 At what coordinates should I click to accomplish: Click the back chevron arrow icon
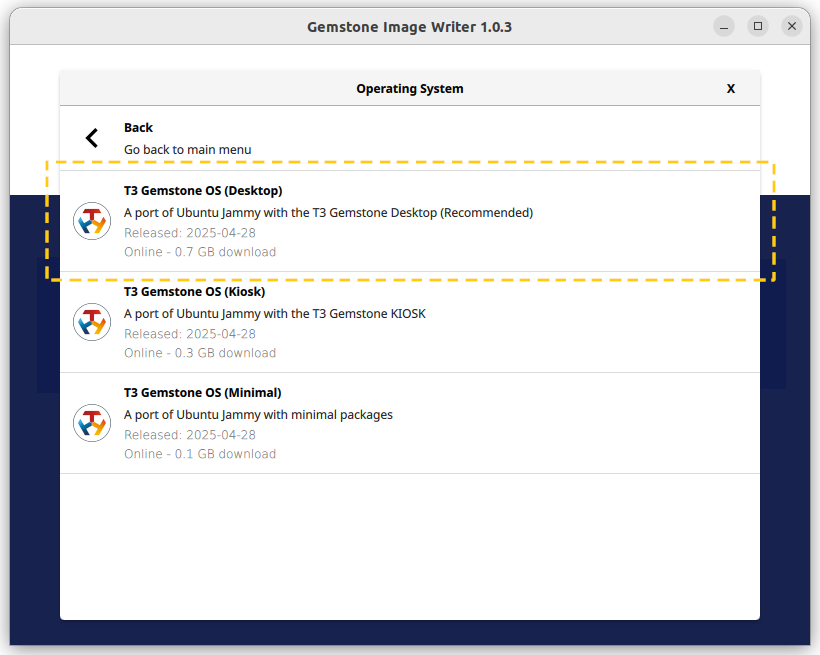pyautogui.click(x=92, y=138)
